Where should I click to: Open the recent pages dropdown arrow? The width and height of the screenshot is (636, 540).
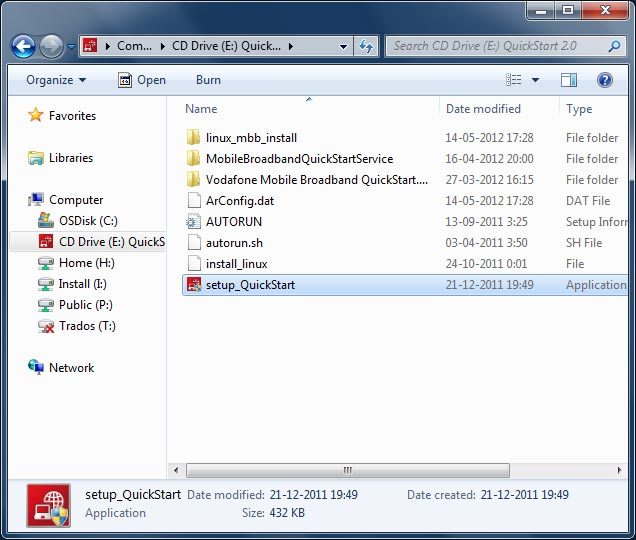[71, 47]
